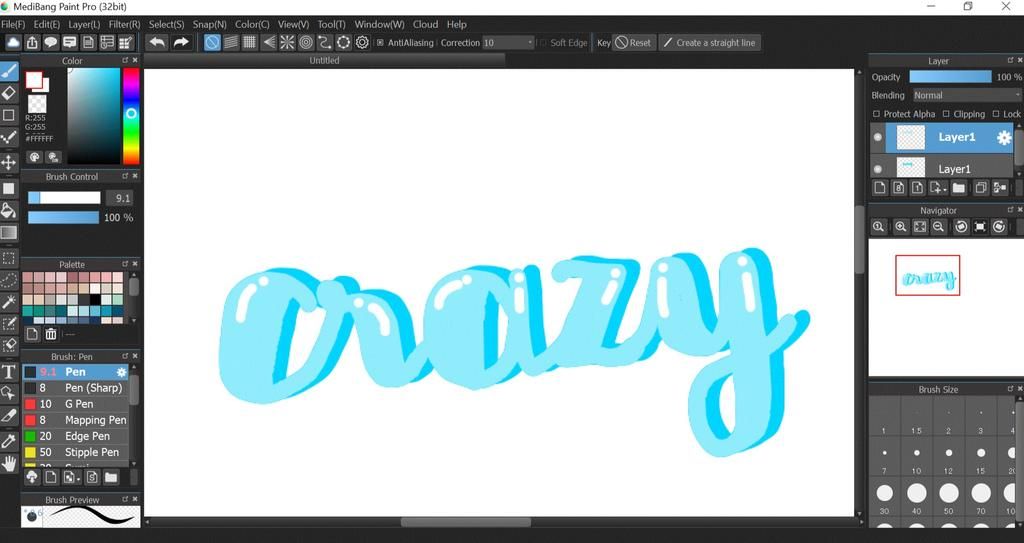1024x543 pixels.
Task: Select the Move tool
Action: (x=8, y=161)
